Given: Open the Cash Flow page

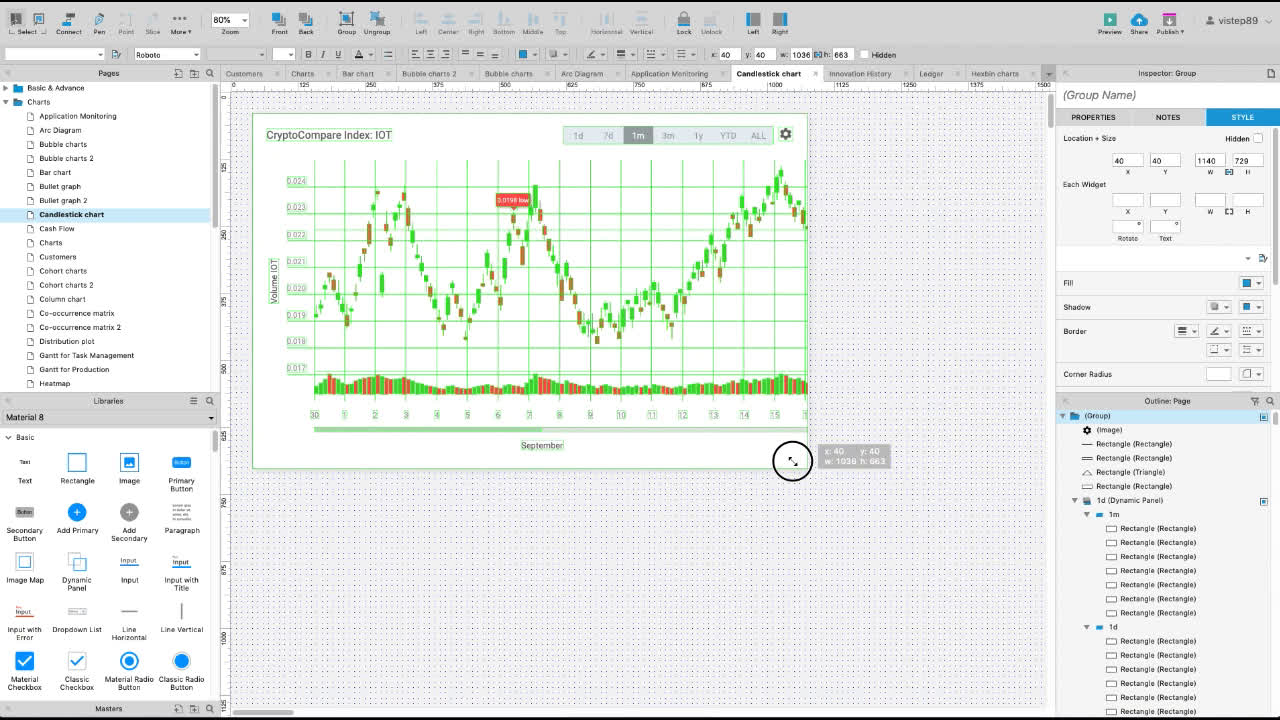Looking at the screenshot, I should 57,228.
